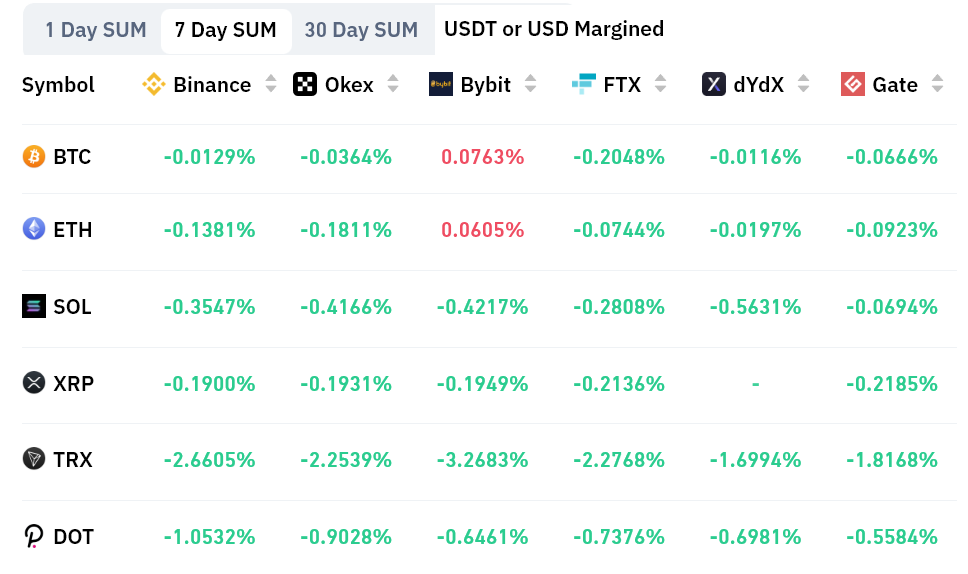968x574 pixels.
Task: Click the XRP coin icon
Action: [x=34, y=382]
